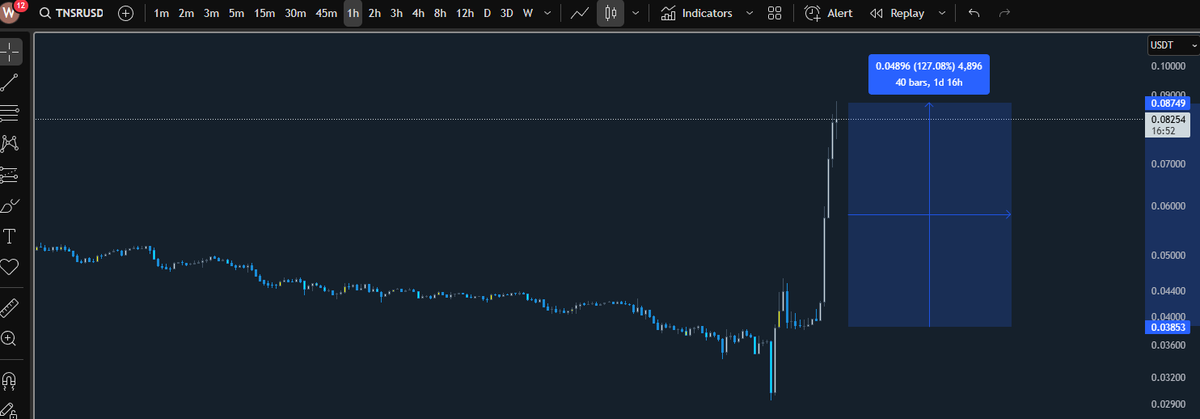Viewport: 1200px width, 419px height.
Task: Click the 0.08749 price label
Action: tap(1167, 103)
